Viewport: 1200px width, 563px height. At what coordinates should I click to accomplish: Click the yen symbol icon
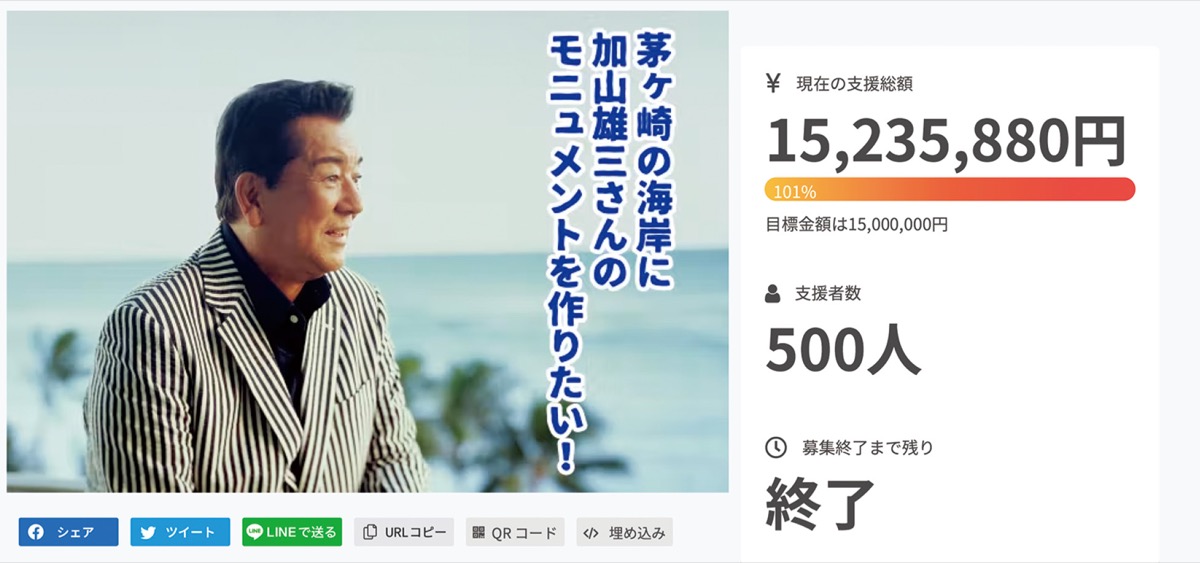click(772, 84)
